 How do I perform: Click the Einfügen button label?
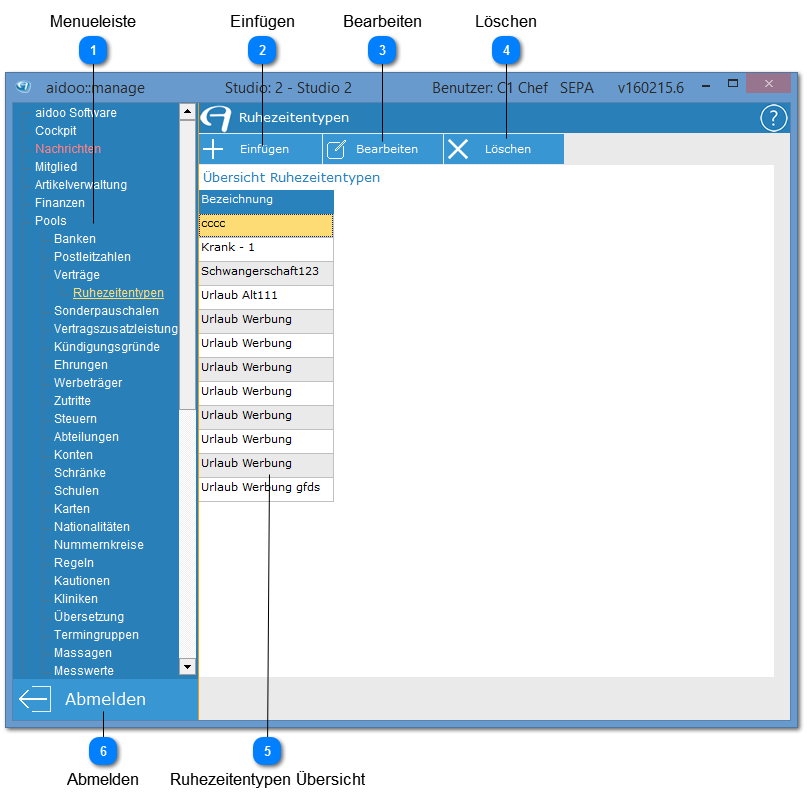point(264,149)
